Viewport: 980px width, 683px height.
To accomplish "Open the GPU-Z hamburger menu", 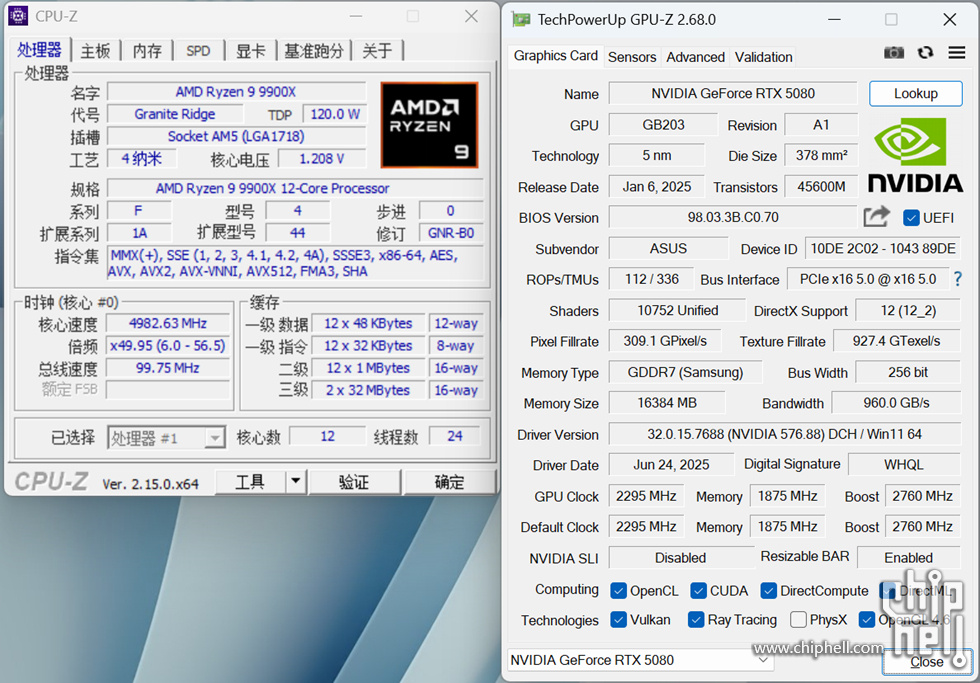I will pos(956,53).
